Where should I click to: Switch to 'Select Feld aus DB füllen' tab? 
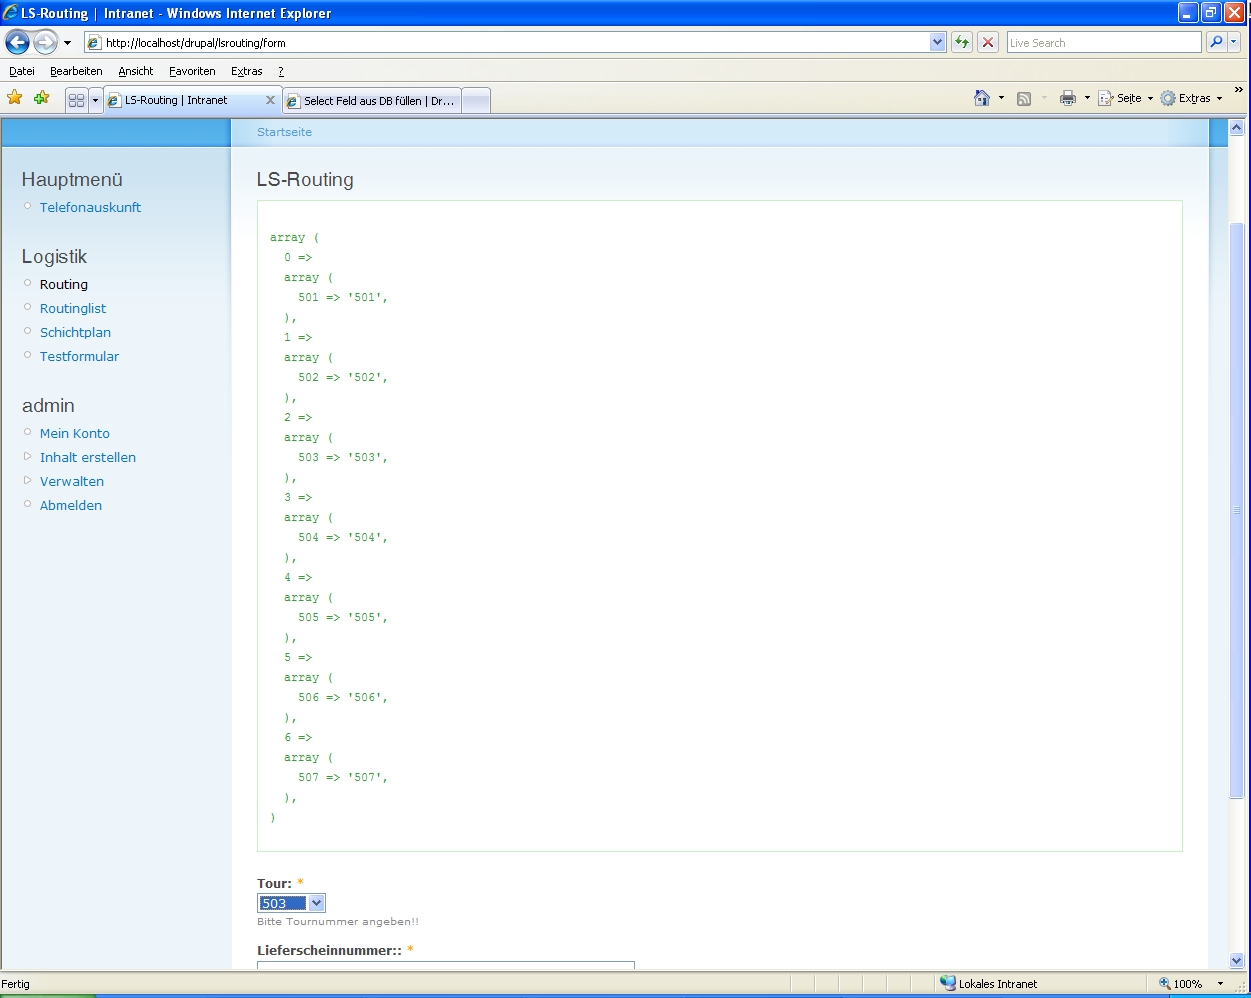[372, 101]
